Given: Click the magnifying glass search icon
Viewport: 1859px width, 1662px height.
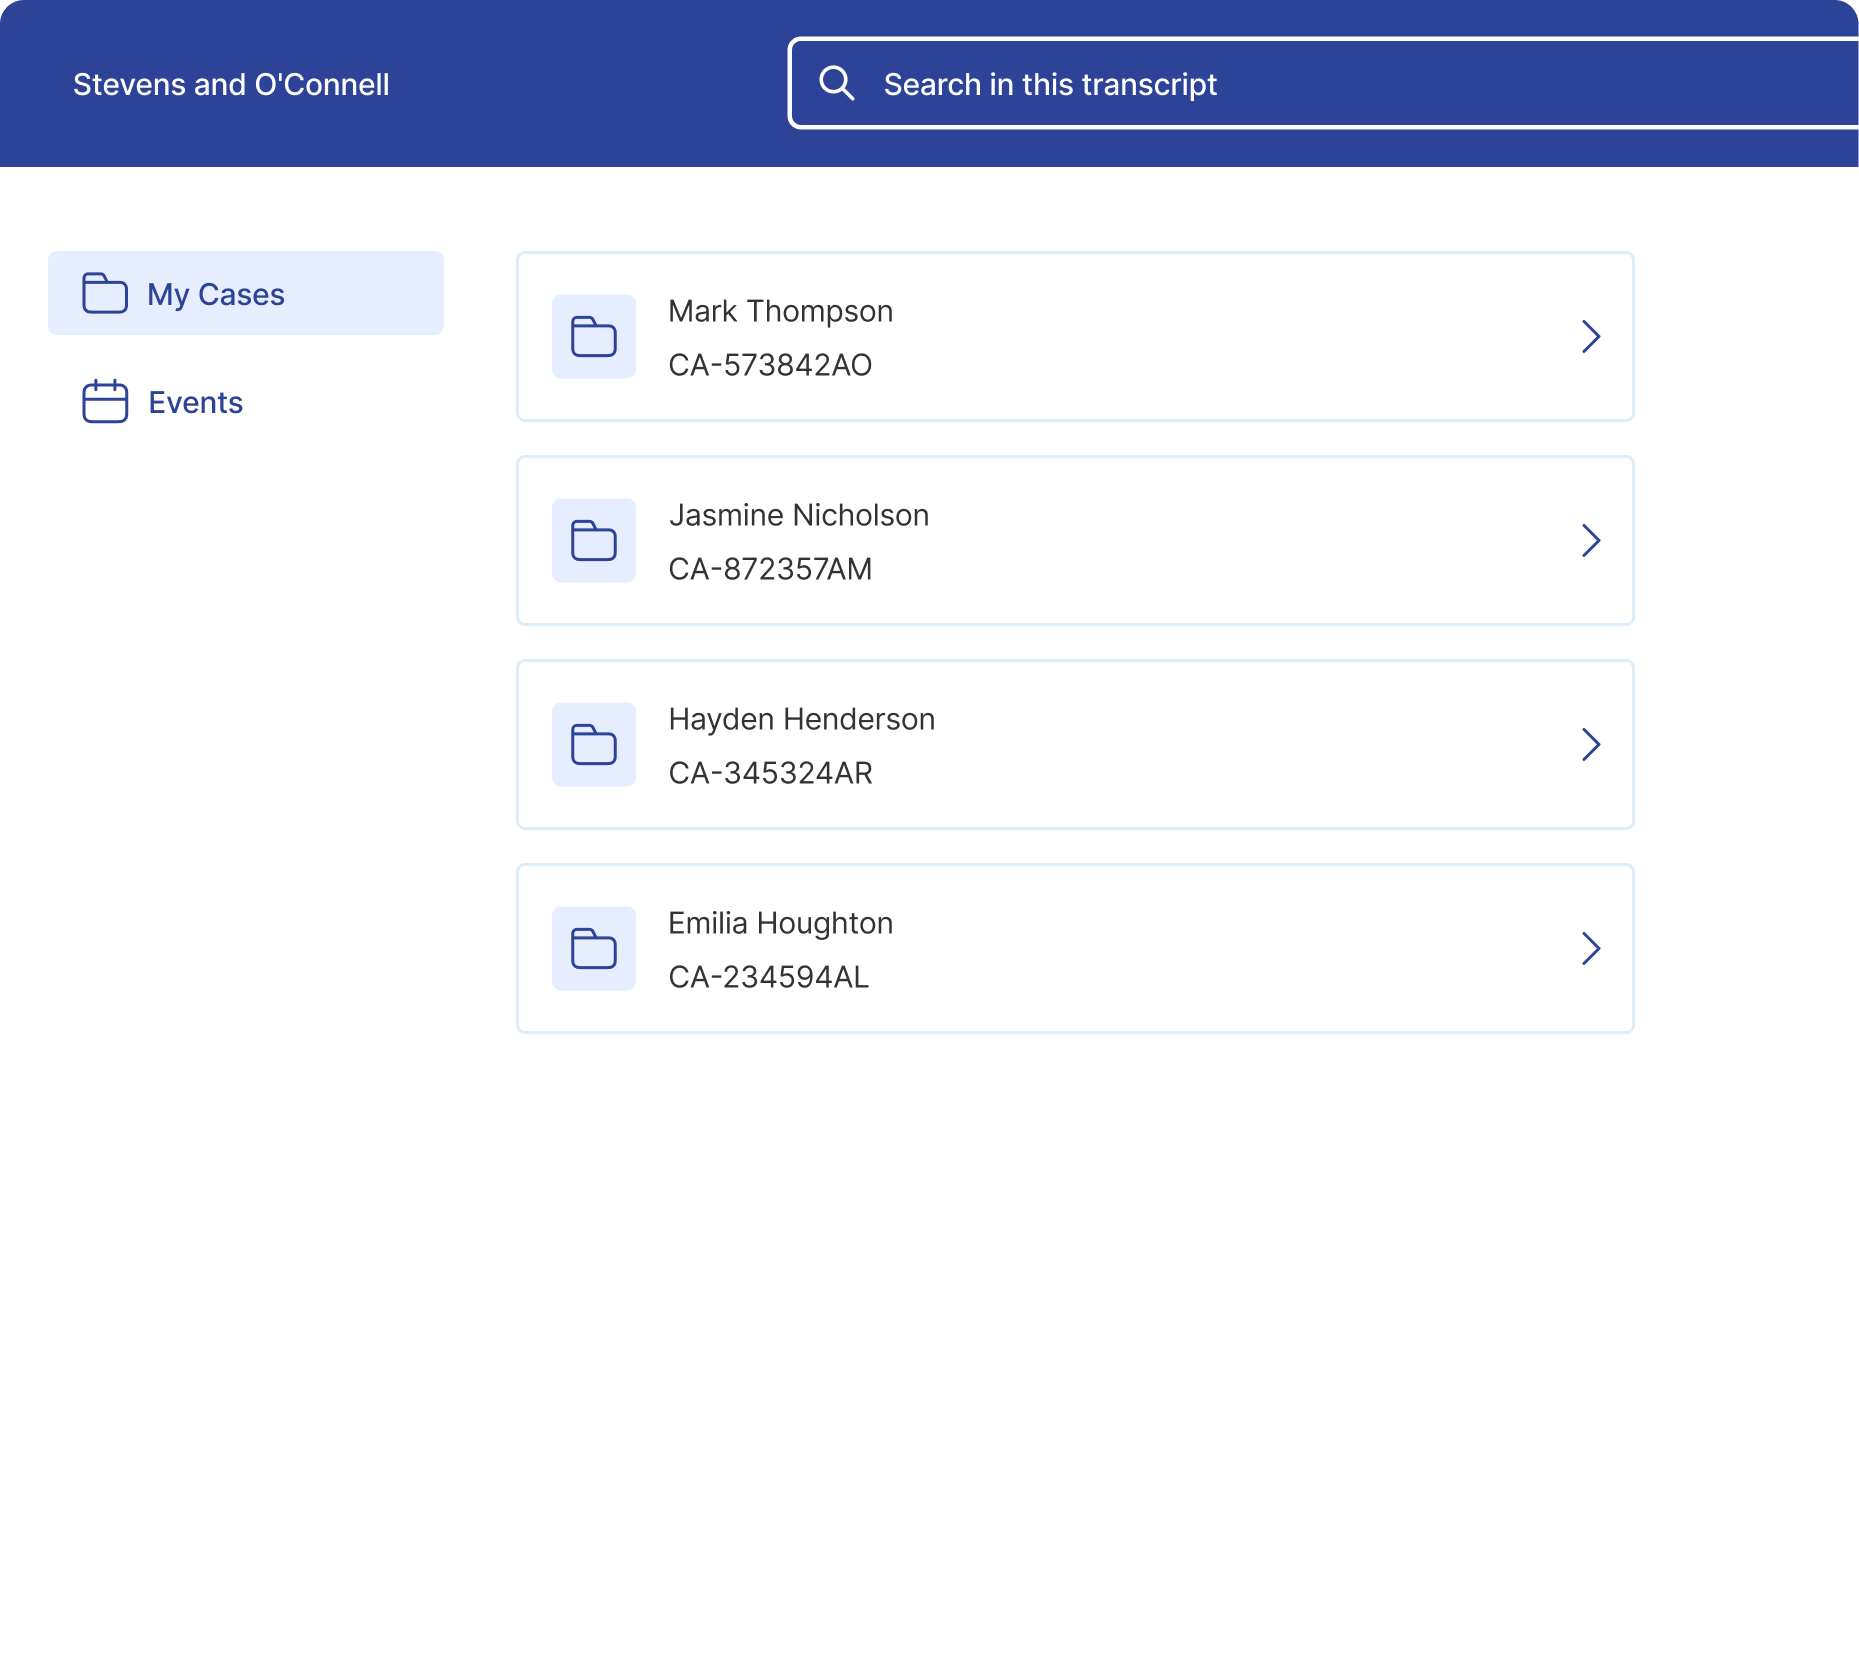Looking at the screenshot, I should [x=836, y=82].
